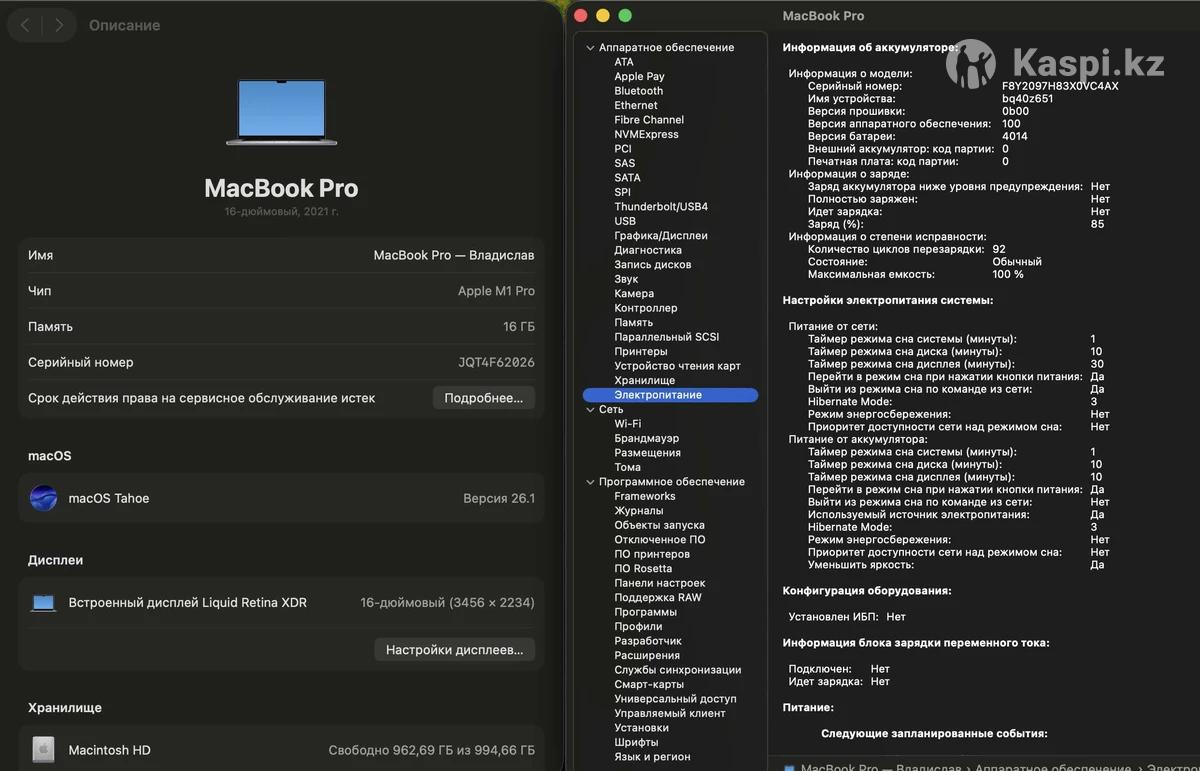Collapse the Программное обеспечение section
This screenshot has height=771, width=1200.
click(590, 482)
